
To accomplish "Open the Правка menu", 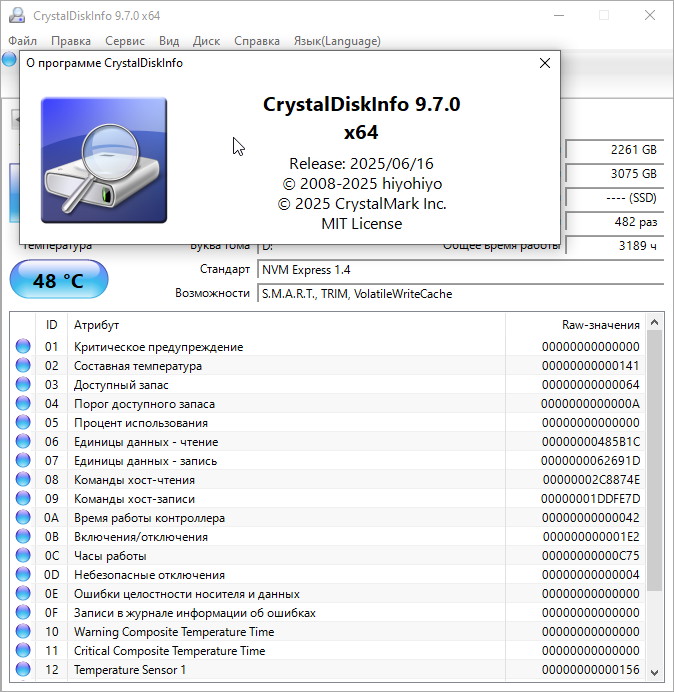I will click(x=71, y=41).
